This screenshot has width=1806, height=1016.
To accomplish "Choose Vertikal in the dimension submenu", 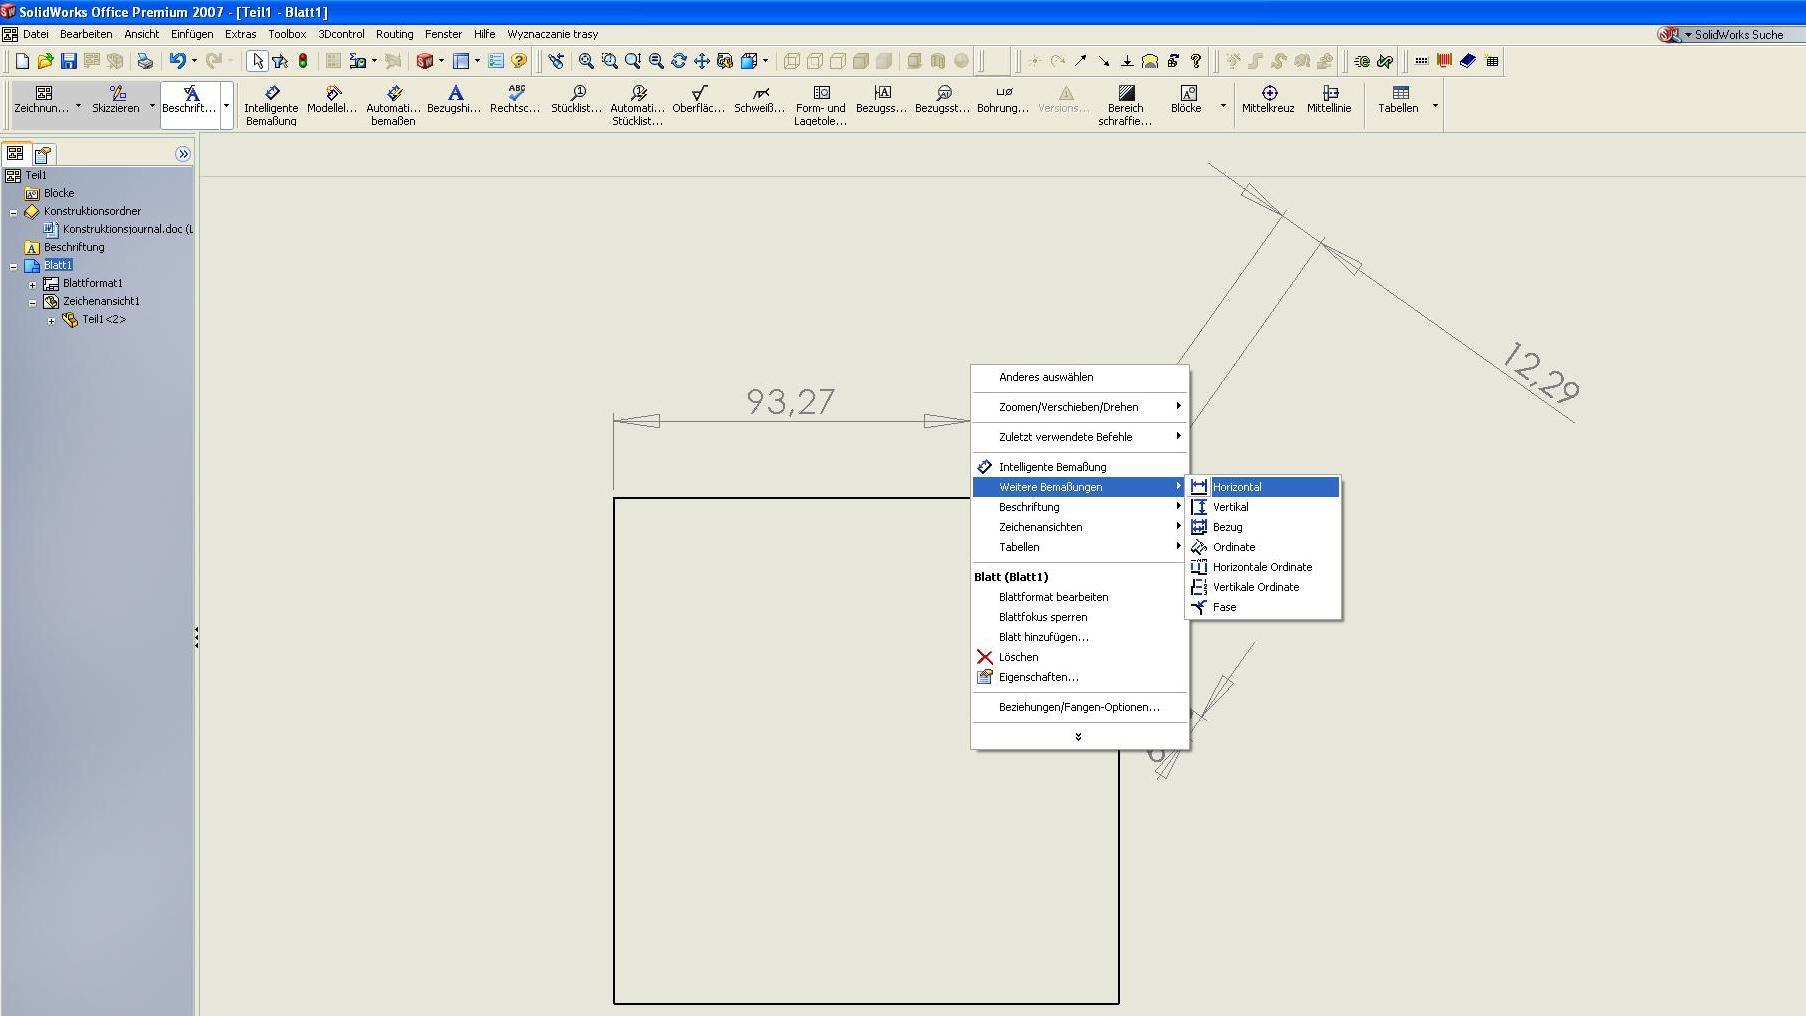I will click(1263, 507).
